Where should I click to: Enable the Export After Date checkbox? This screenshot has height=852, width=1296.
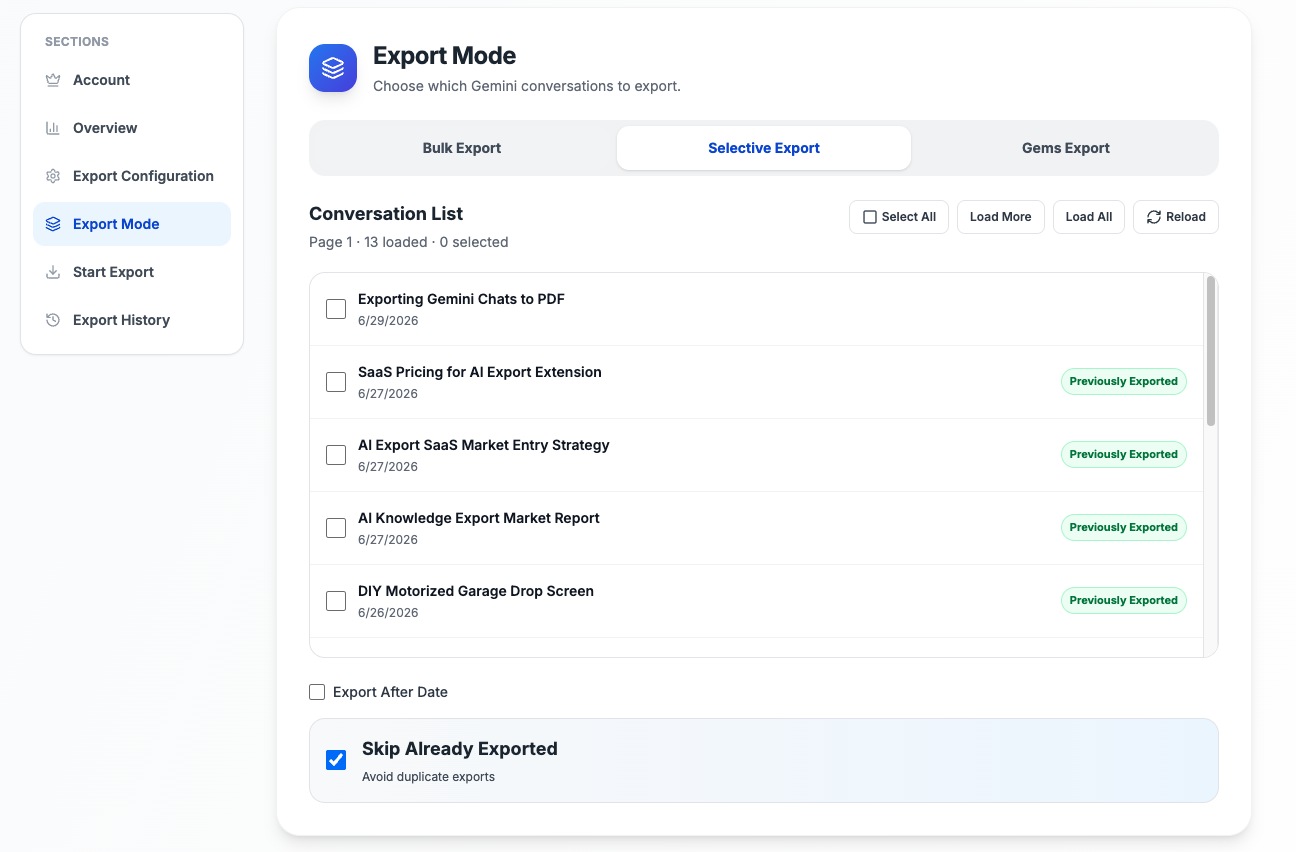click(317, 692)
